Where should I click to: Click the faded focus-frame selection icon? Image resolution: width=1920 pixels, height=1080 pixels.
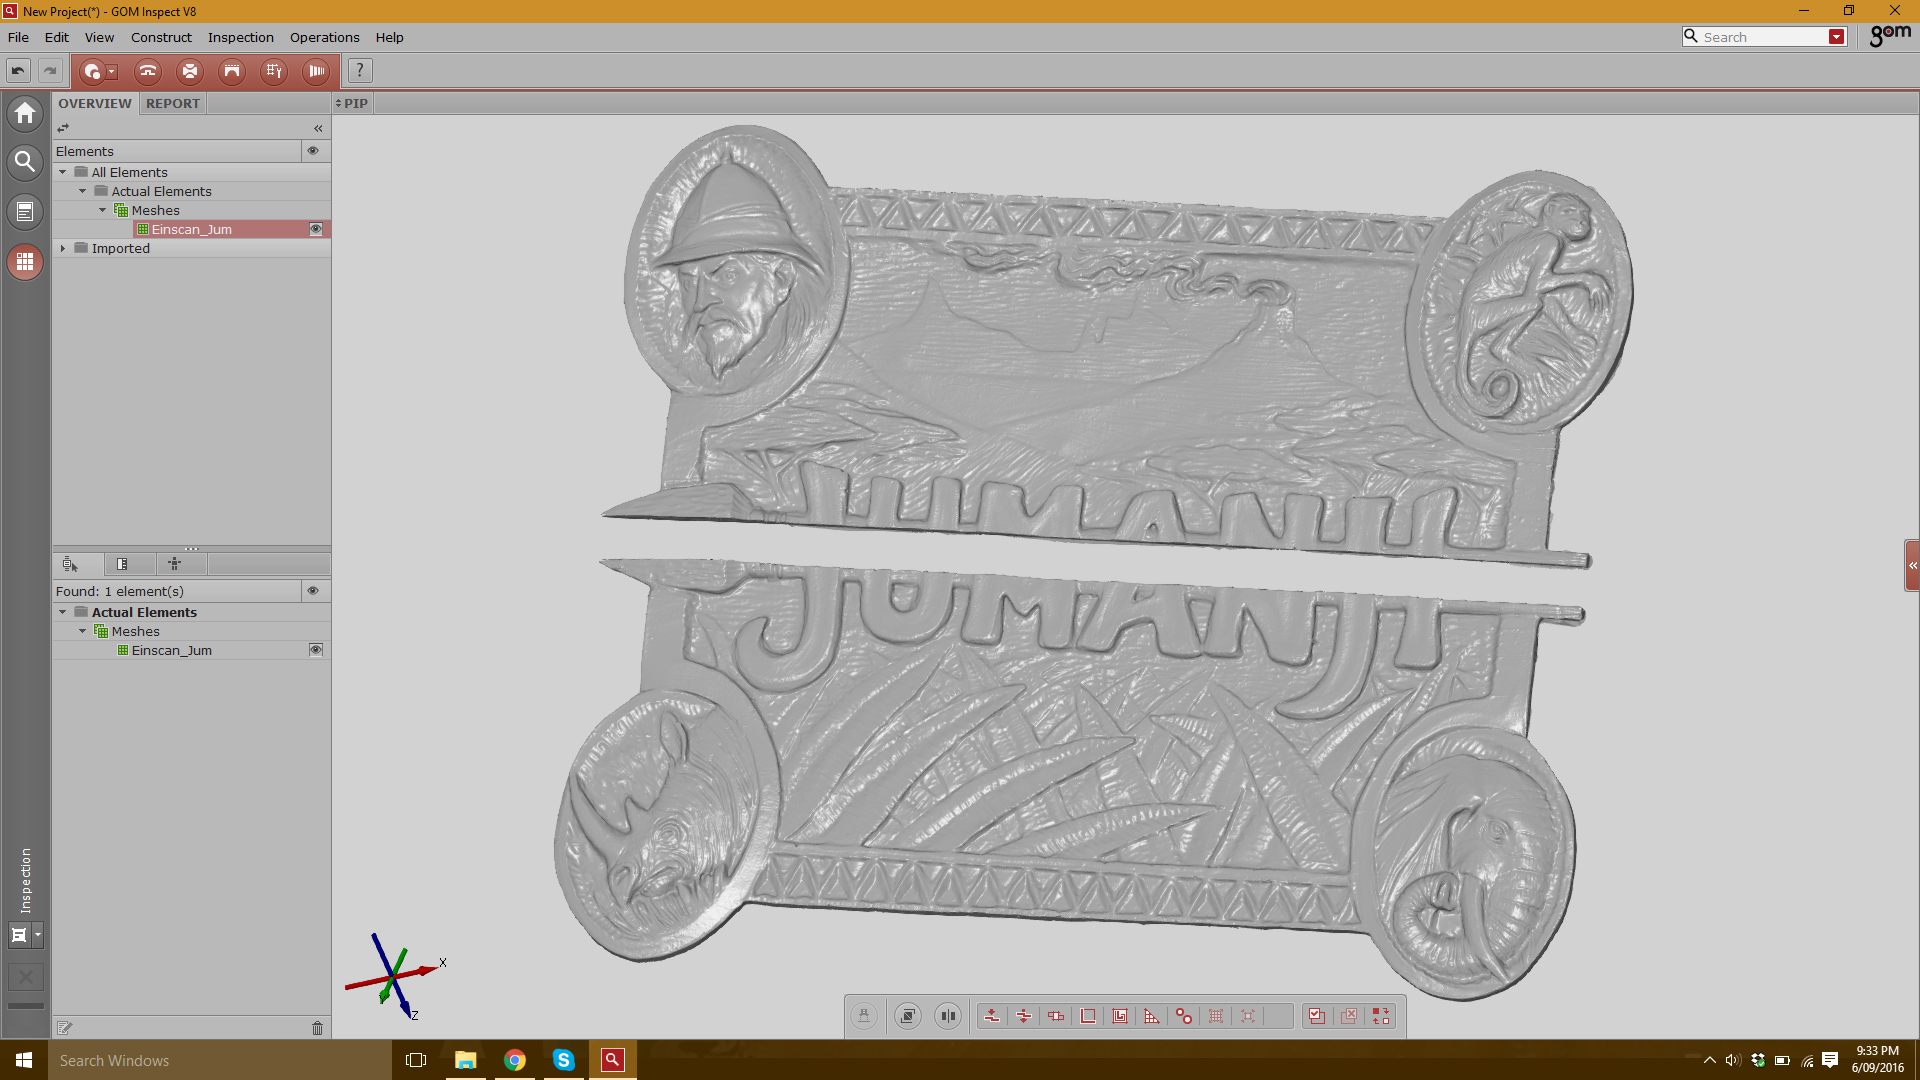point(1248,1016)
